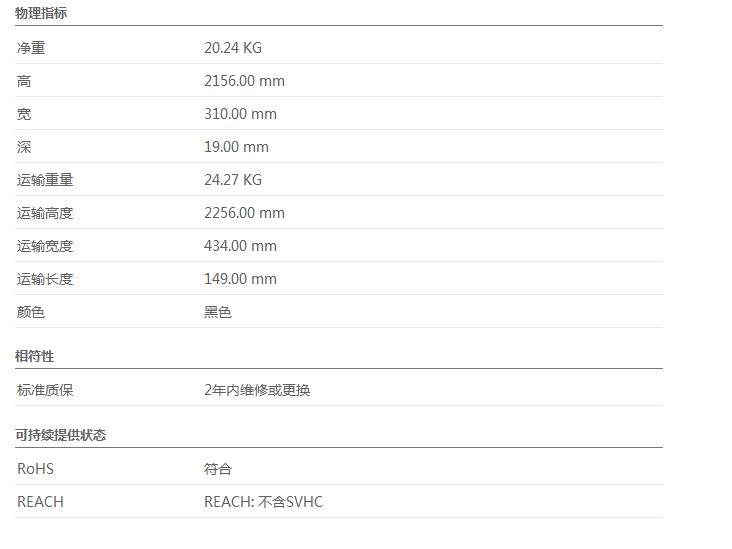Select the 运输重量 row label

(x=45, y=180)
